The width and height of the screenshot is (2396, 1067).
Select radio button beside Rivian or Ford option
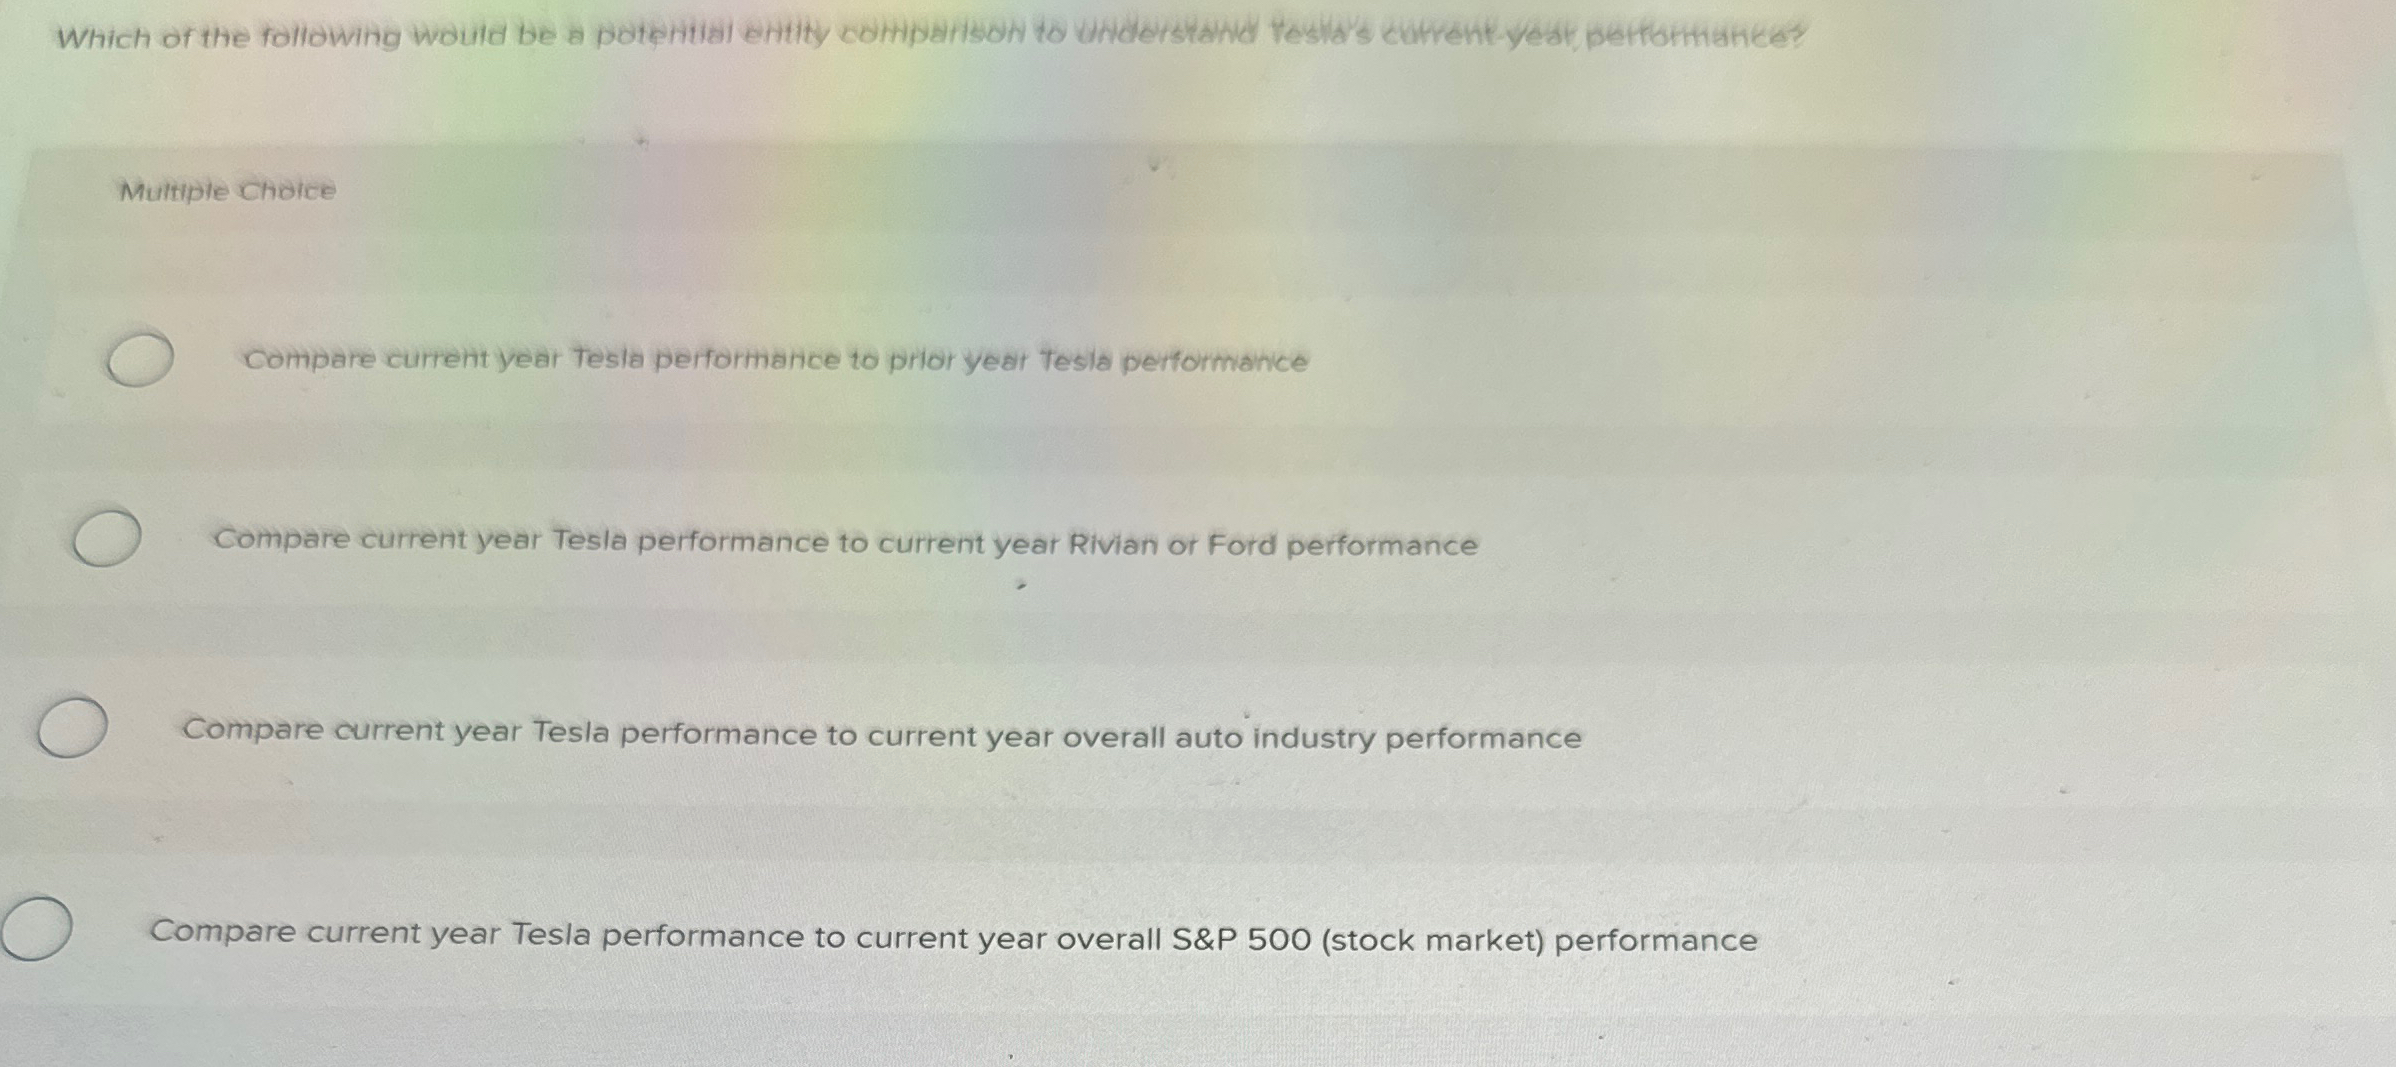coord(106,538)
